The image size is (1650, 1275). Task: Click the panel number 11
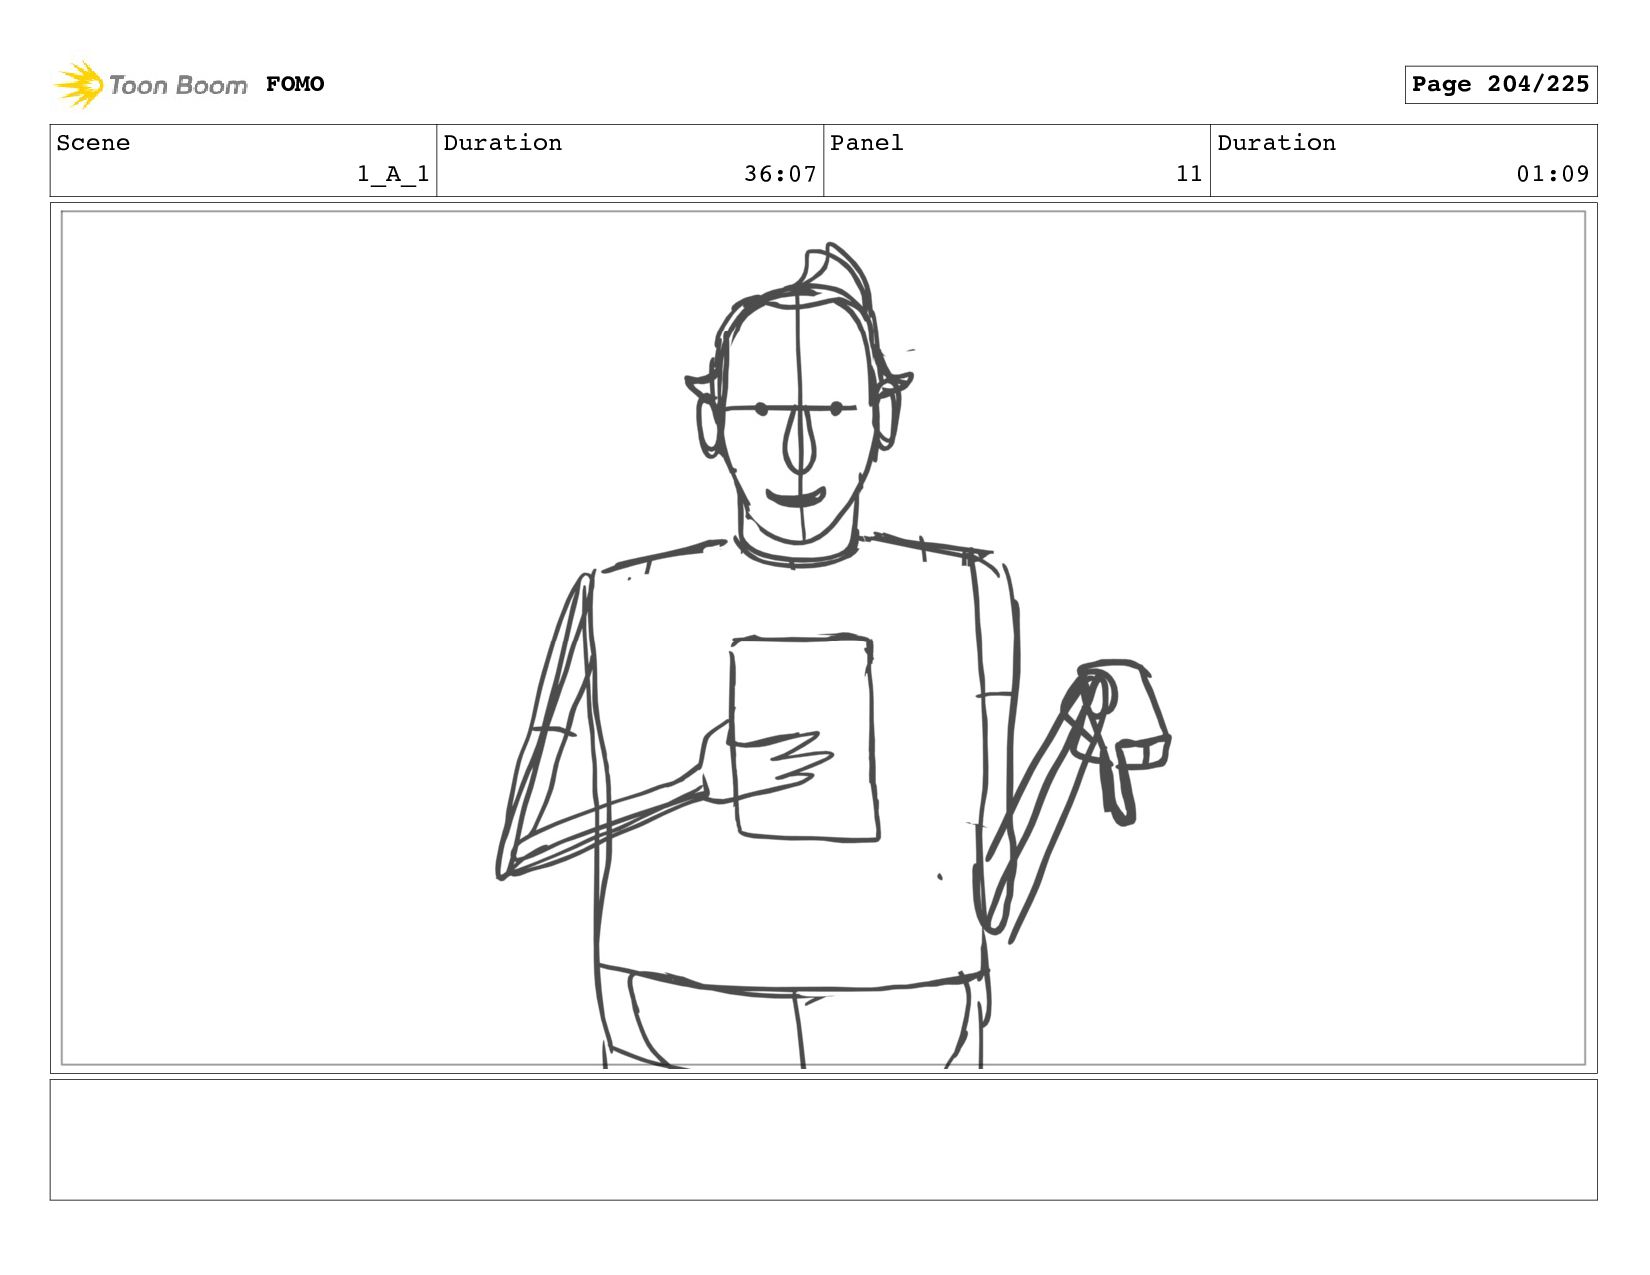[x=1189, y=174]
